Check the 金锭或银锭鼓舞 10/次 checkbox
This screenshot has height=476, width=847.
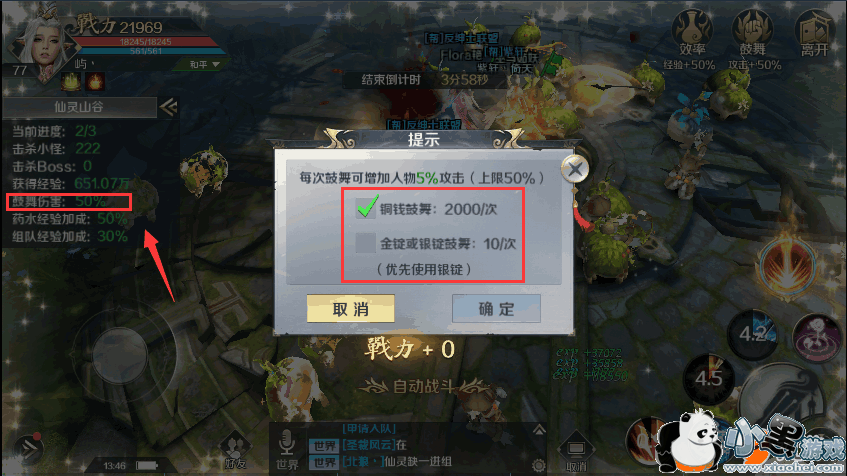click(366, 243)
